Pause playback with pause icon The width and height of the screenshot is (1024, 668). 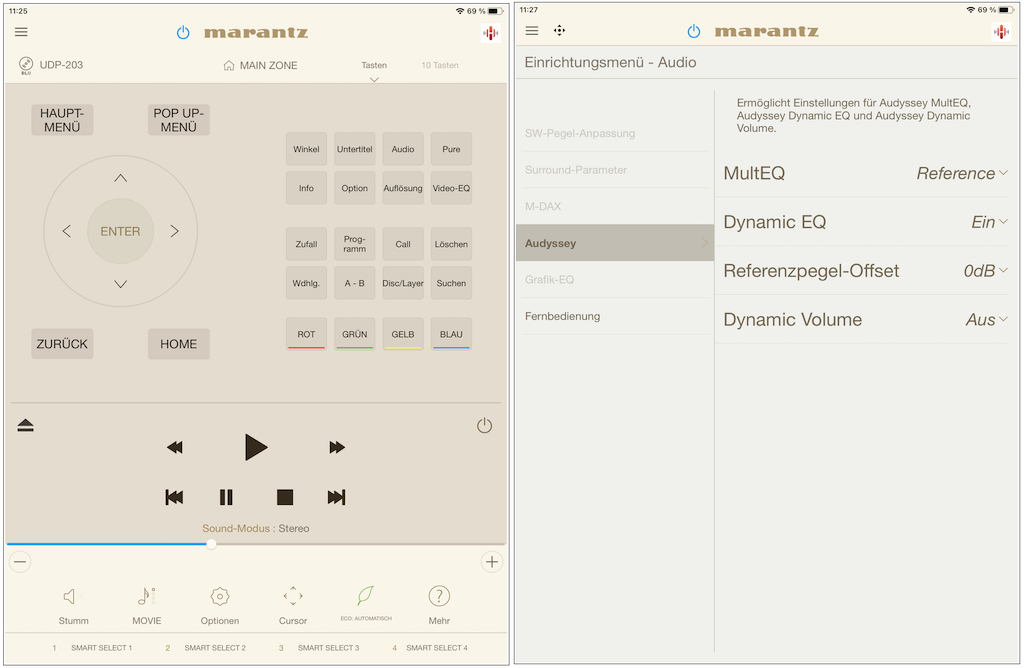[x=226, y=498]
